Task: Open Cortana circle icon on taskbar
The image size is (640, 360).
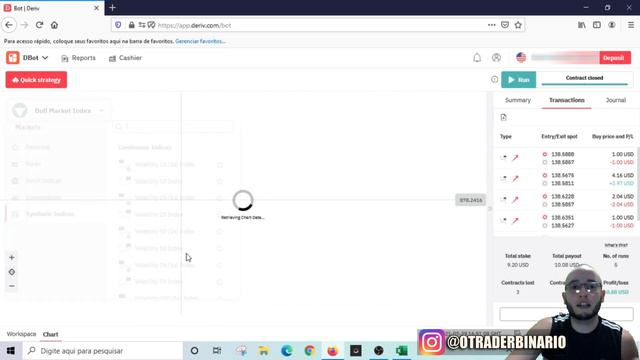Action: [x=194, y=351]
